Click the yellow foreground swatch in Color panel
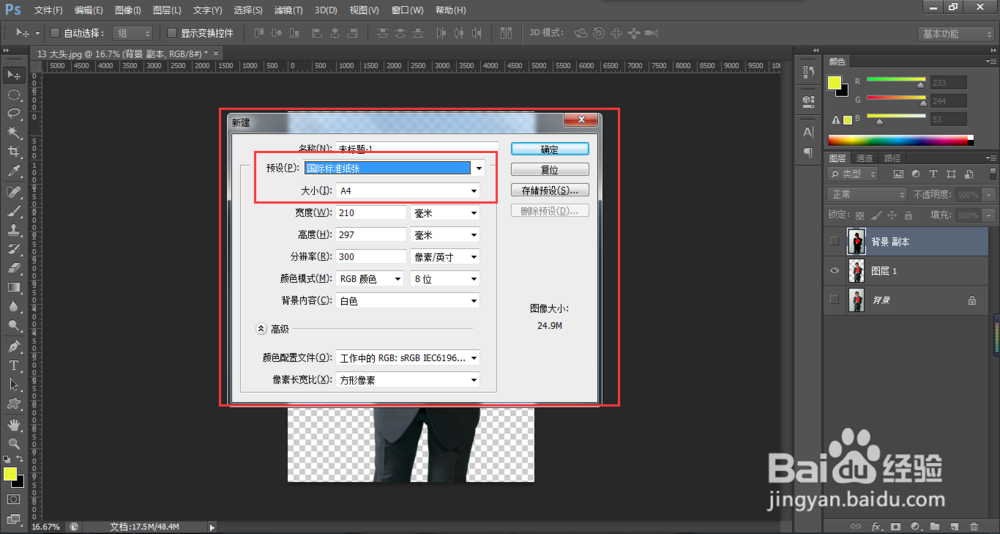Screen dimensions: 1000x534 [x=834, y=82]
